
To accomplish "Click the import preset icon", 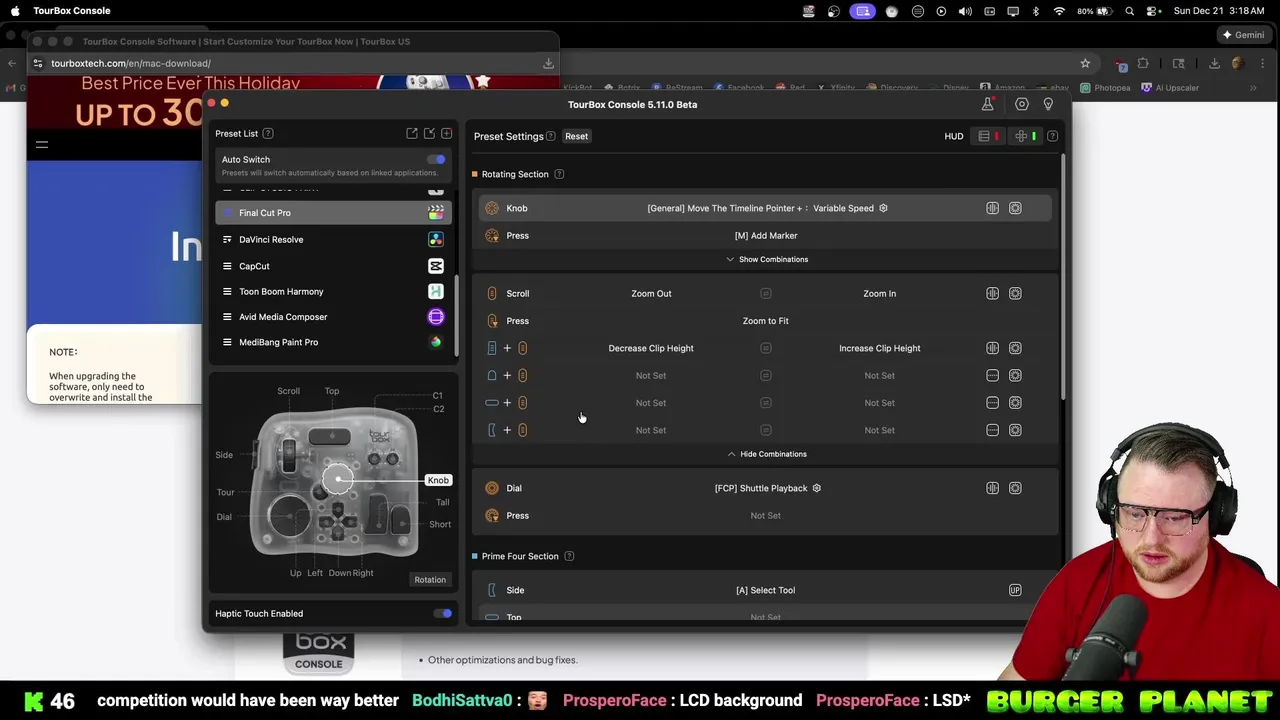I will [429, 133].
